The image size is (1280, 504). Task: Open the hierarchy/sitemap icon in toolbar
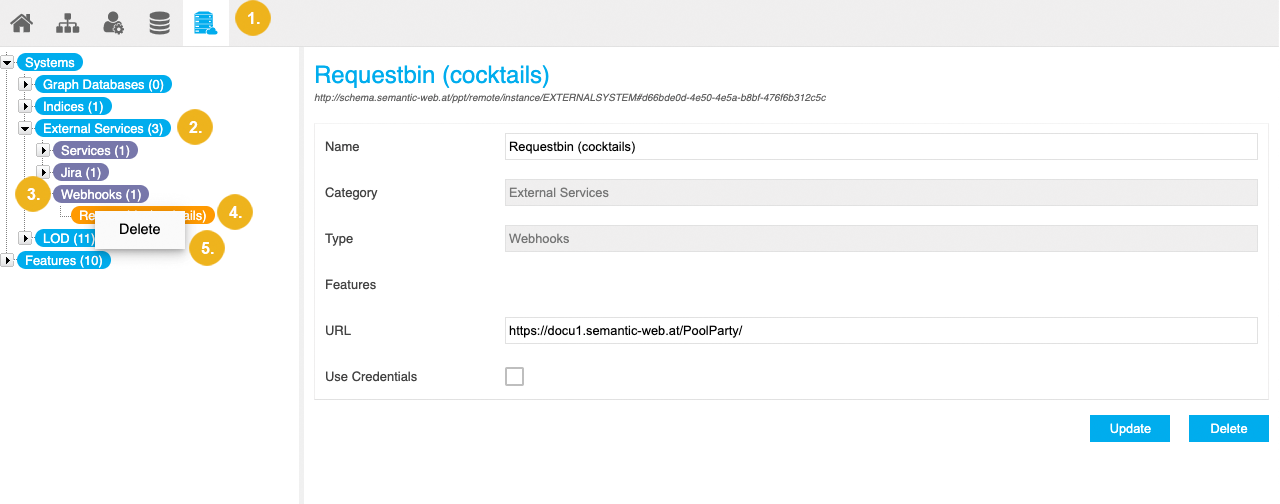[x=68, y=22]
